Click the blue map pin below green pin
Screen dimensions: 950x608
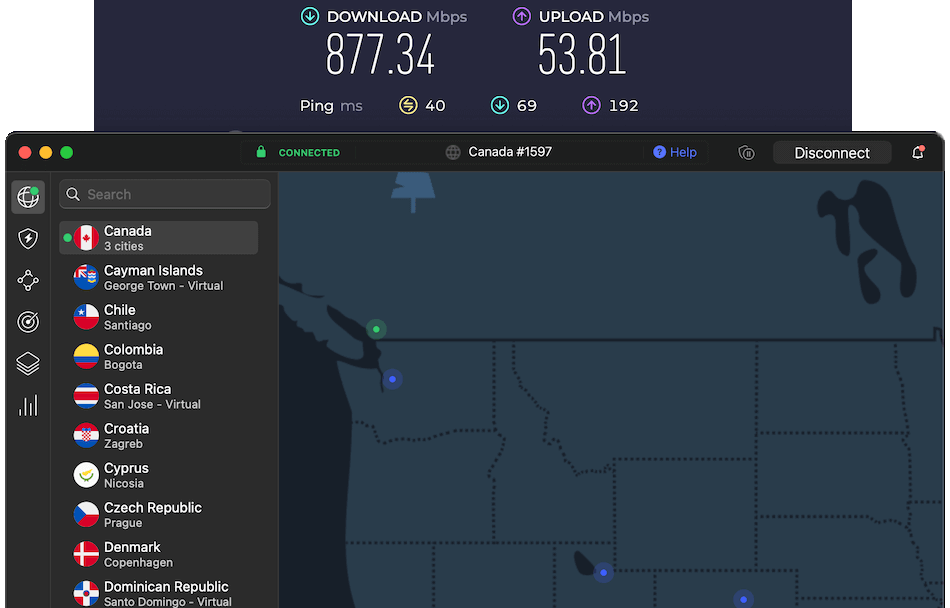(x=393, y=379)
